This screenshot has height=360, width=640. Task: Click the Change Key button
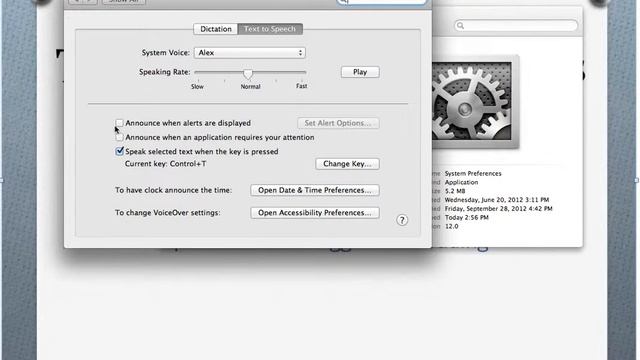coord(347,164)
